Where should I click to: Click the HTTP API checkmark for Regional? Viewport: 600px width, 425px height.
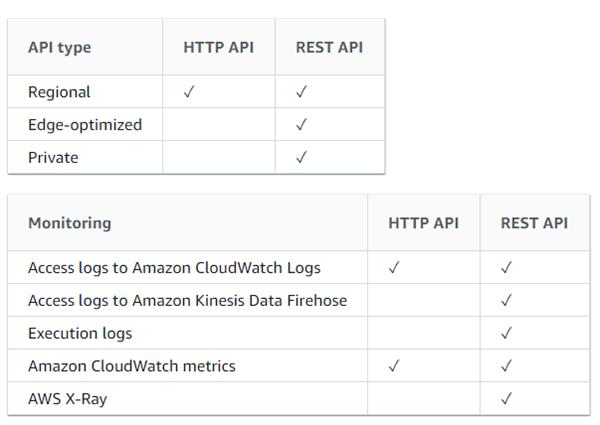tap(189, 92)
